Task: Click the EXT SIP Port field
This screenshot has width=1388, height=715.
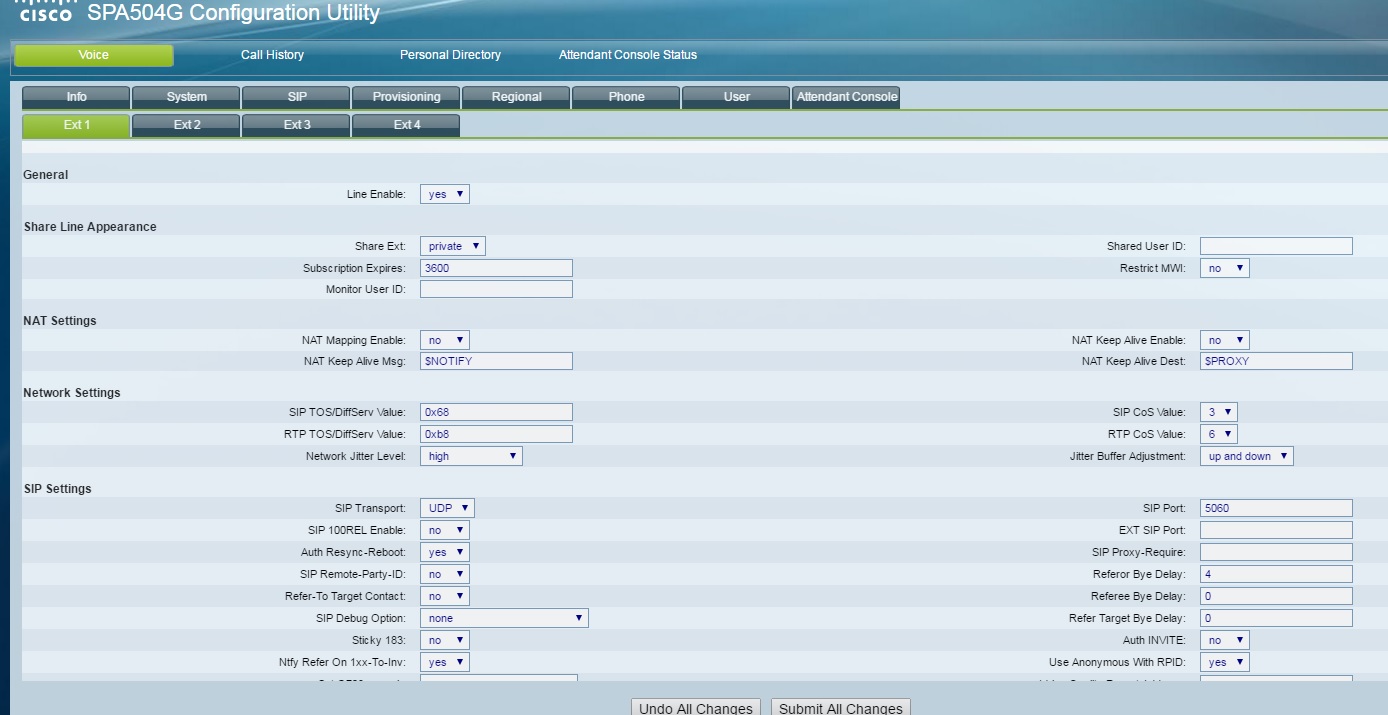Action: pos(1276,530)
